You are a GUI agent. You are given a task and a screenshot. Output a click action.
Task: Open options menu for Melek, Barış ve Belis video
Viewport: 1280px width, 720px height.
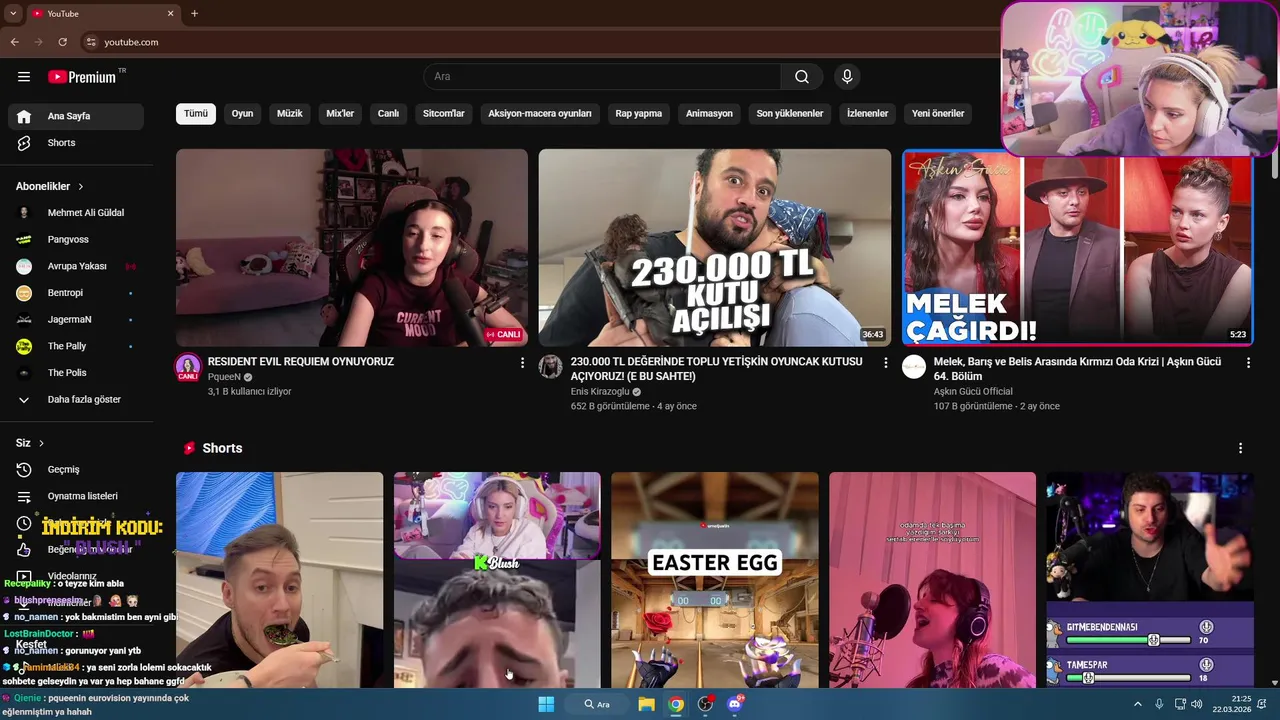click(1248, 363)
